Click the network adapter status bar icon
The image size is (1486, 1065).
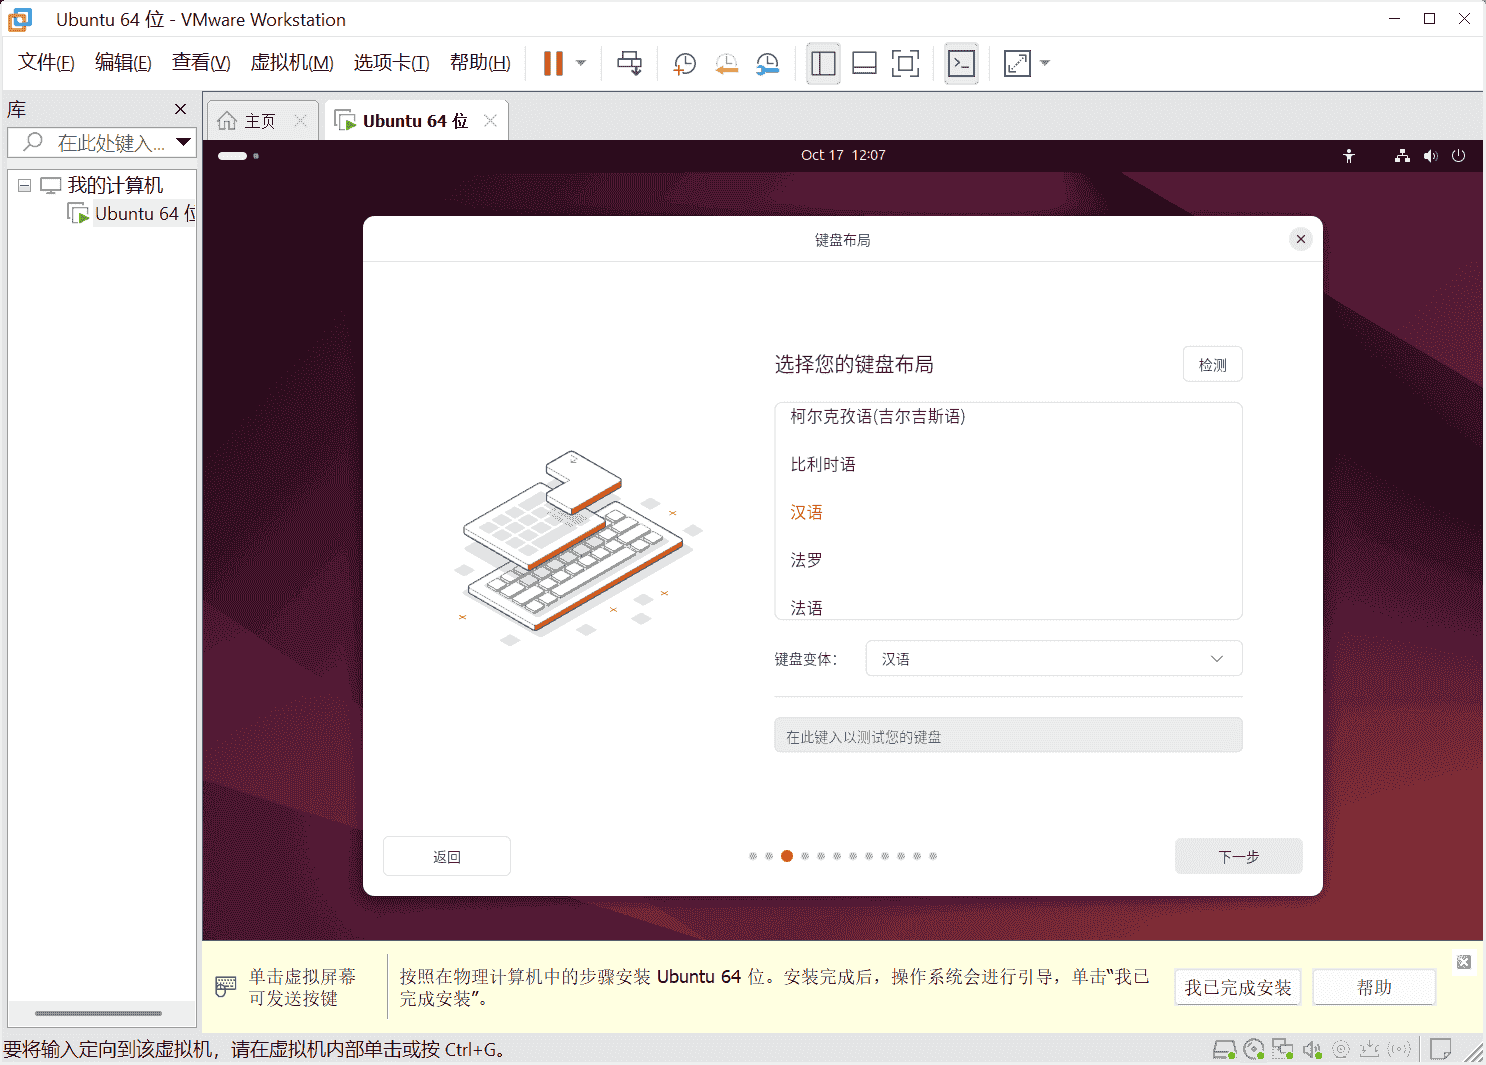(1283, 1049)
